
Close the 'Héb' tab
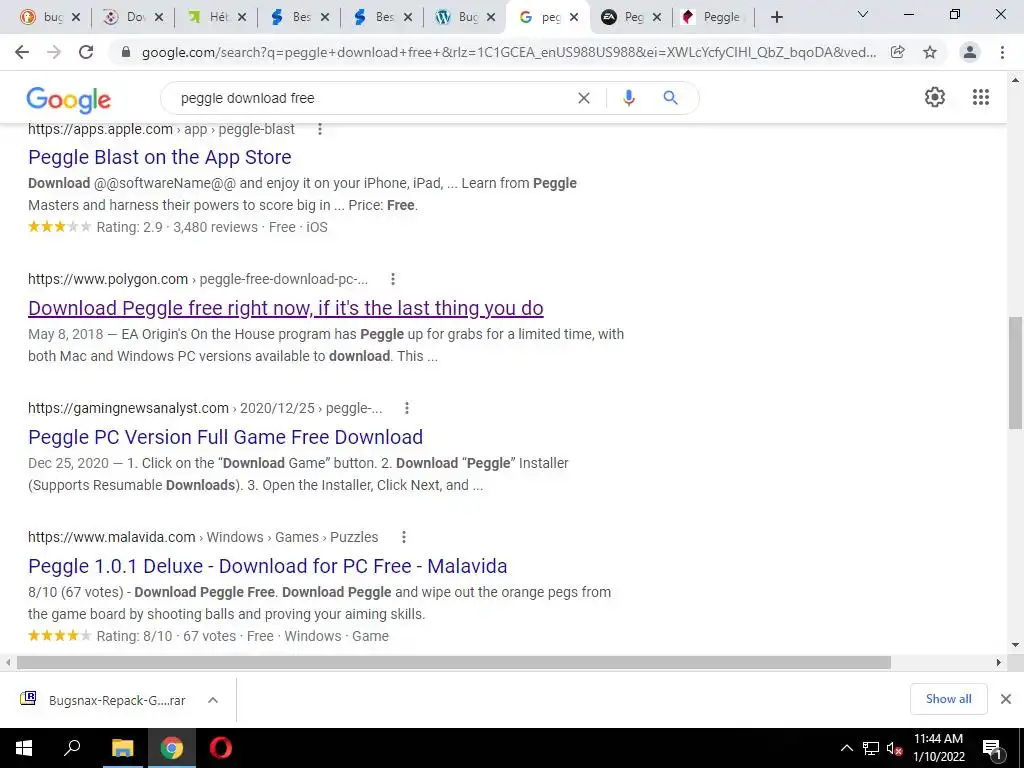[242, 18]
